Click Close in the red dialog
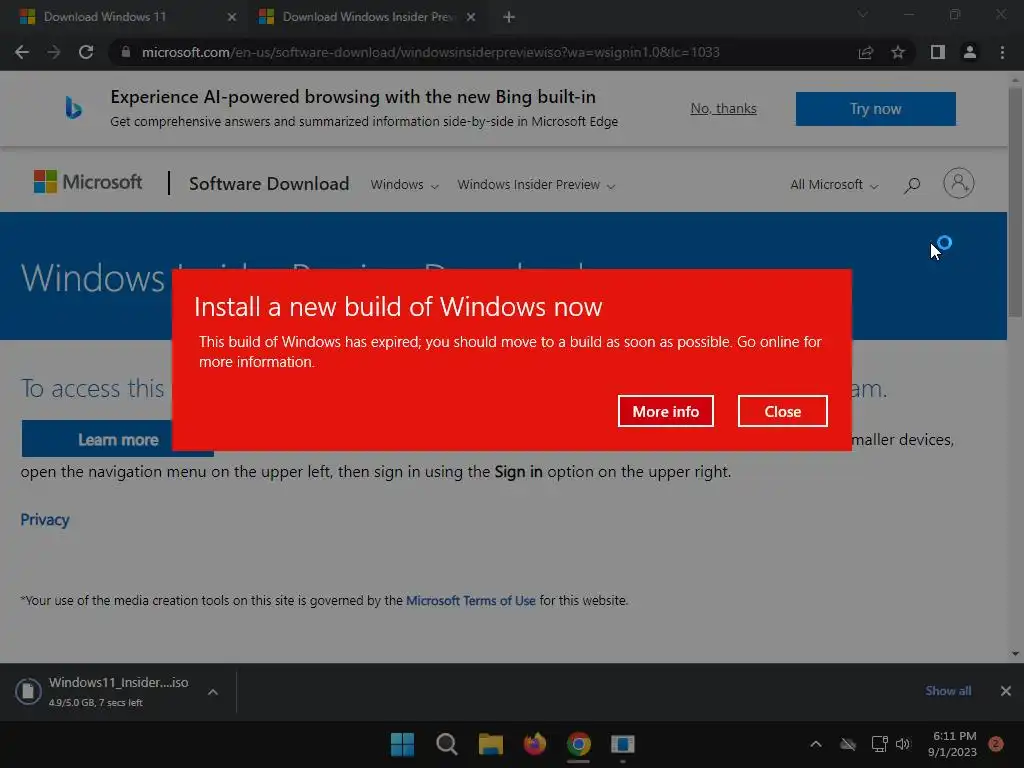The width and height of the screenshot is (1024, 768). point(782,411)
